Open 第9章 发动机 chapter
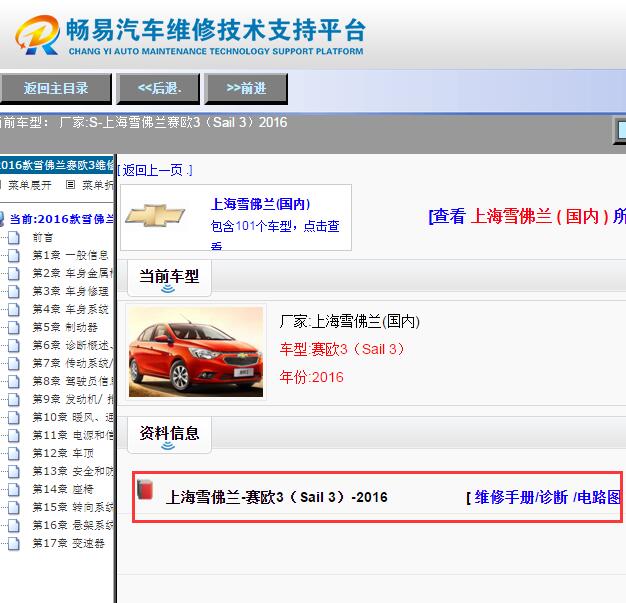The height and width of the screenshot is (603, 626). pos(73,399)
